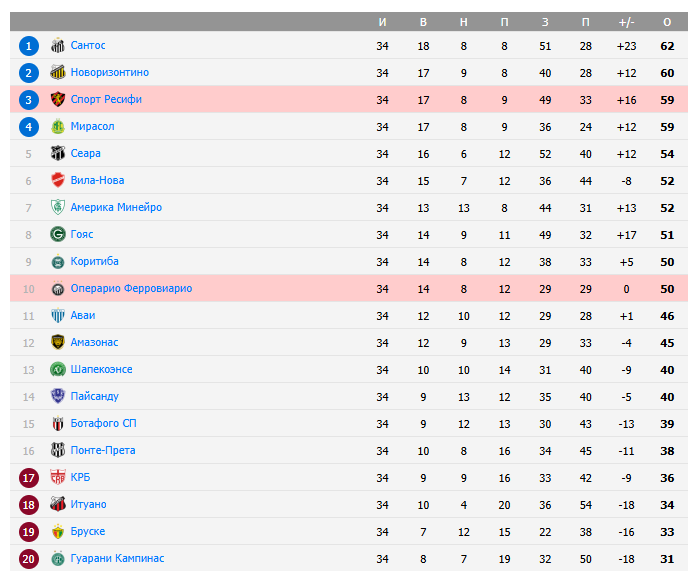Open the Ботафого СП team link
Screen dimensions: 695x580
(104, 424)
